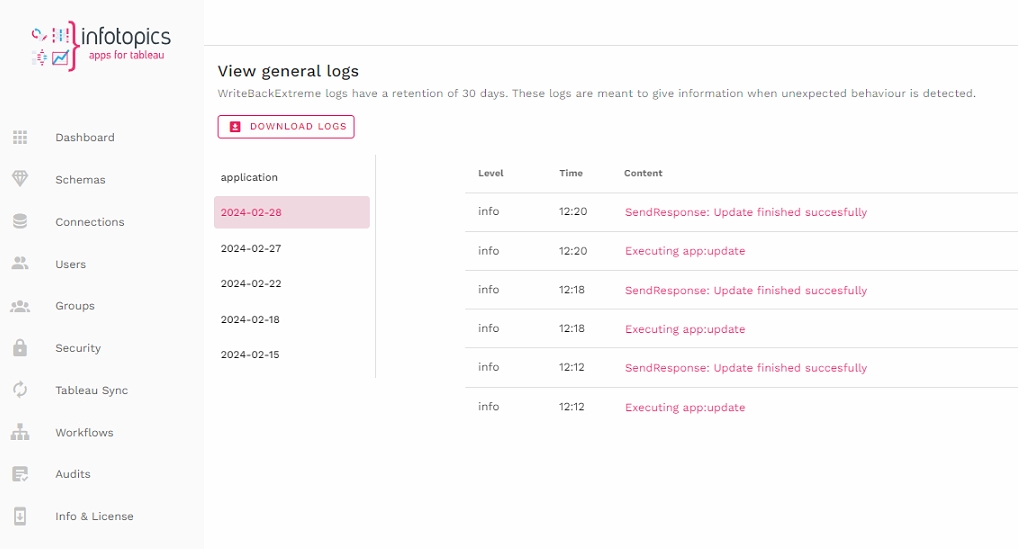1018x549 pixels.
Task: Click the Connections database icon
Action: 20,222
